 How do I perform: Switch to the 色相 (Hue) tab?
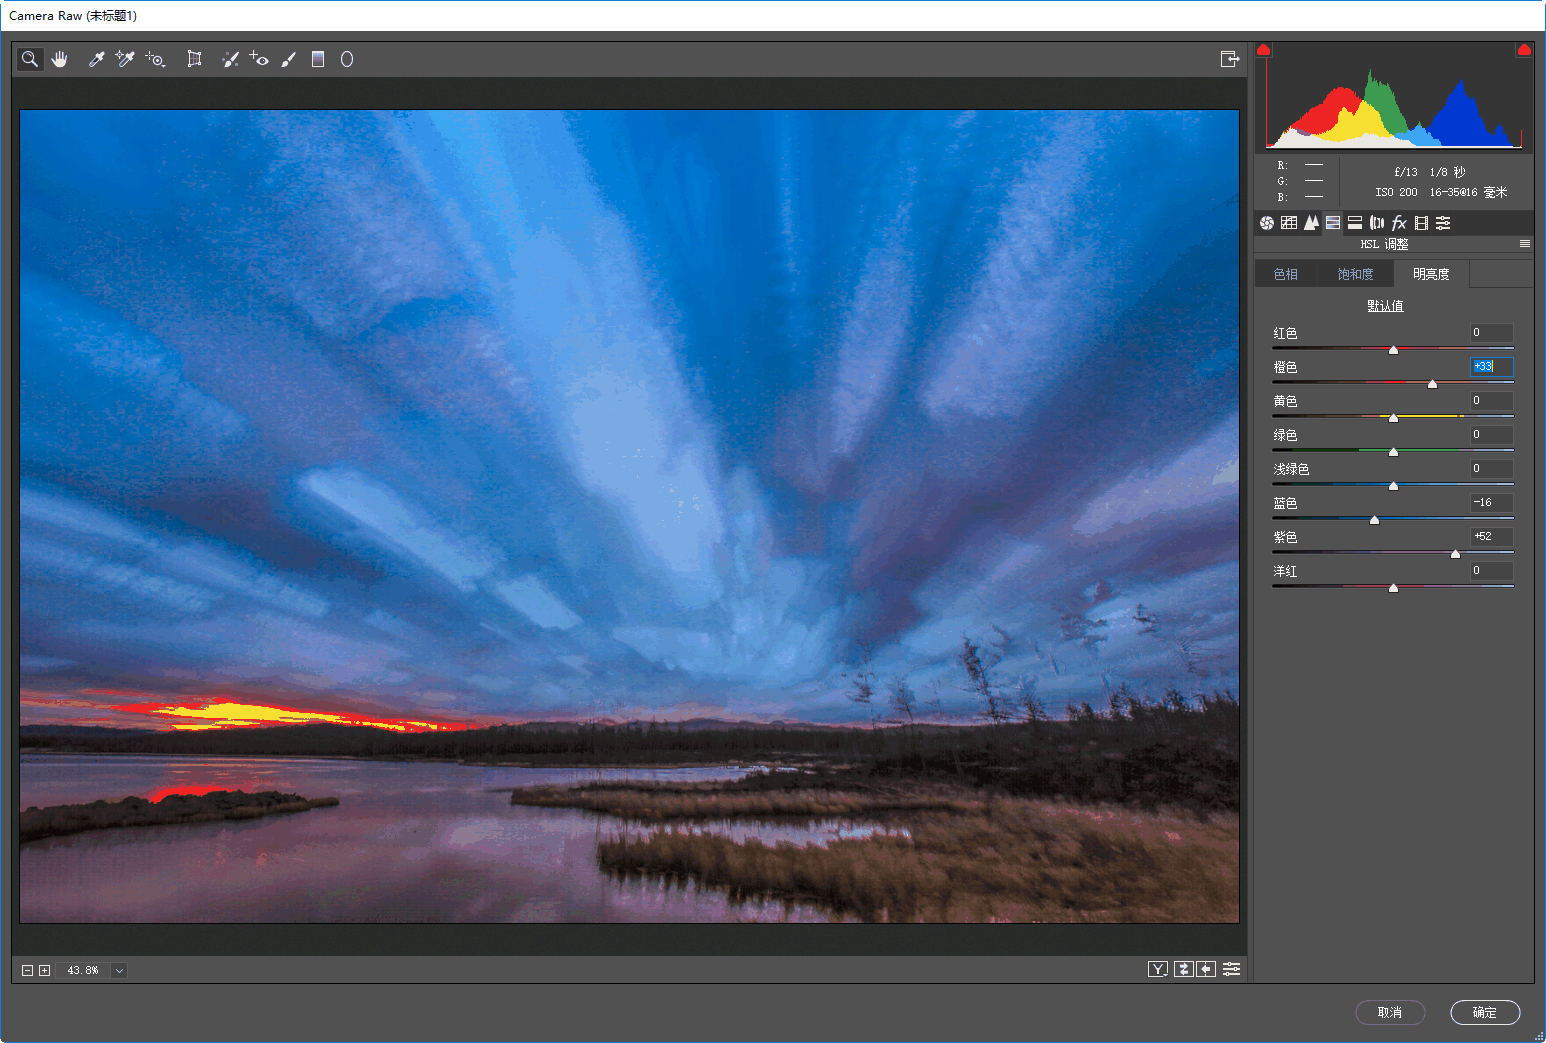(x=1285, y=274)
